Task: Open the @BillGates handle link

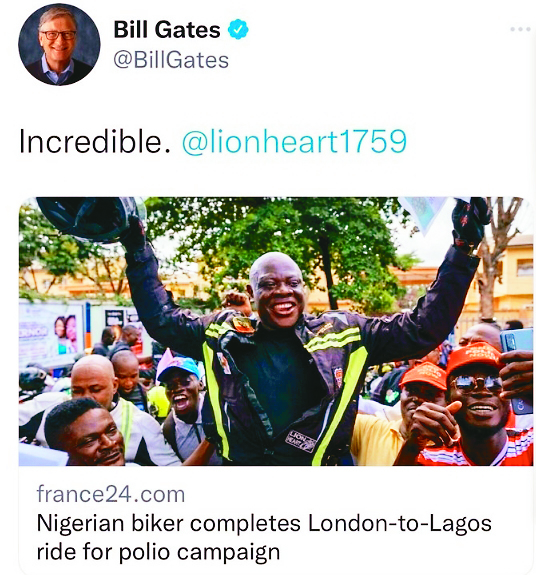Action: pyautogui.click(x=171, y=60)
